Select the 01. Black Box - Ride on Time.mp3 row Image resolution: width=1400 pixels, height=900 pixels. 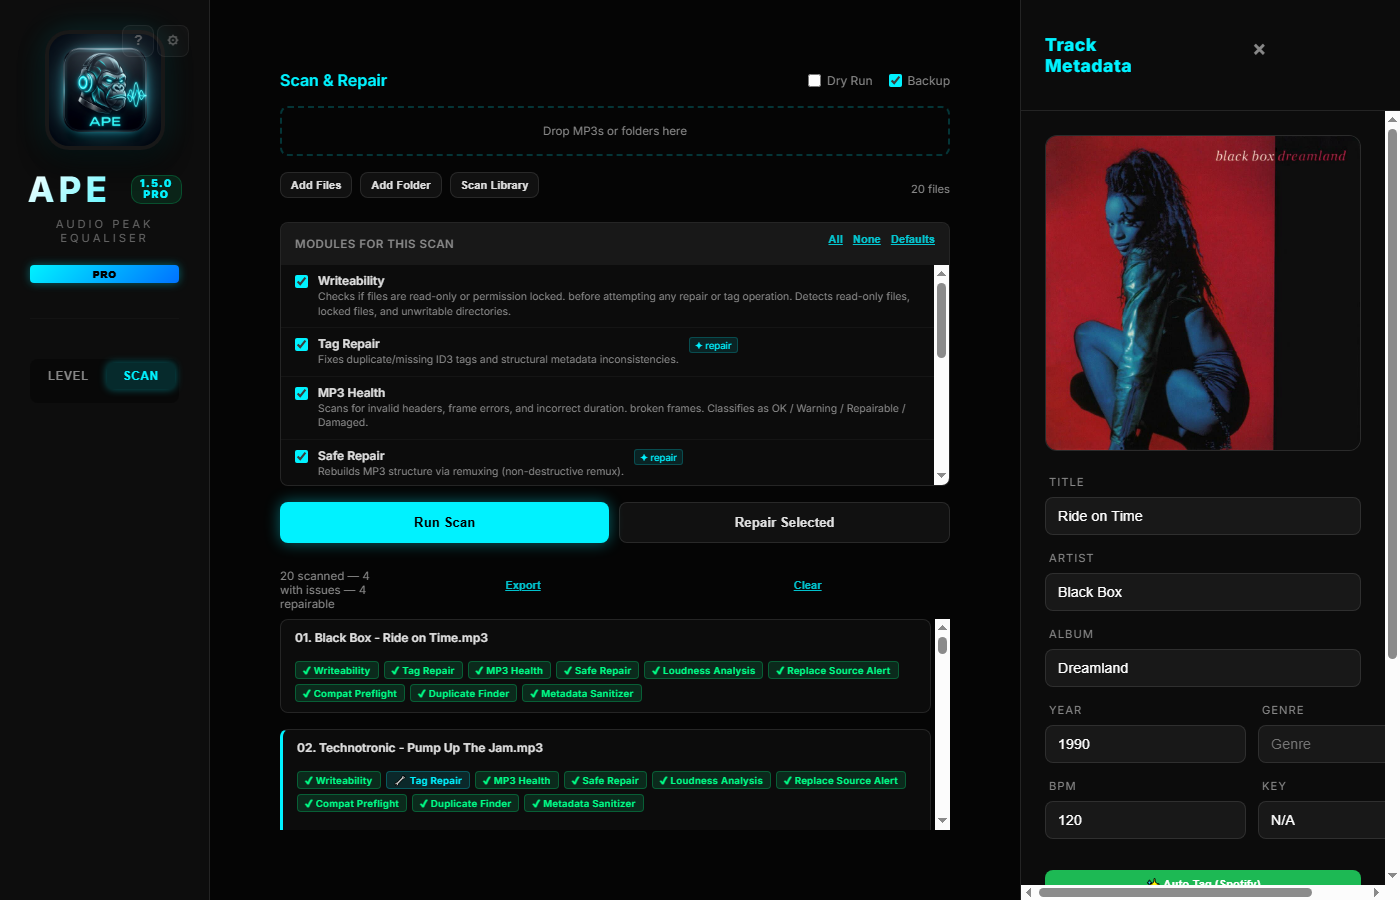pyautogui.click(x=606, y=666)
